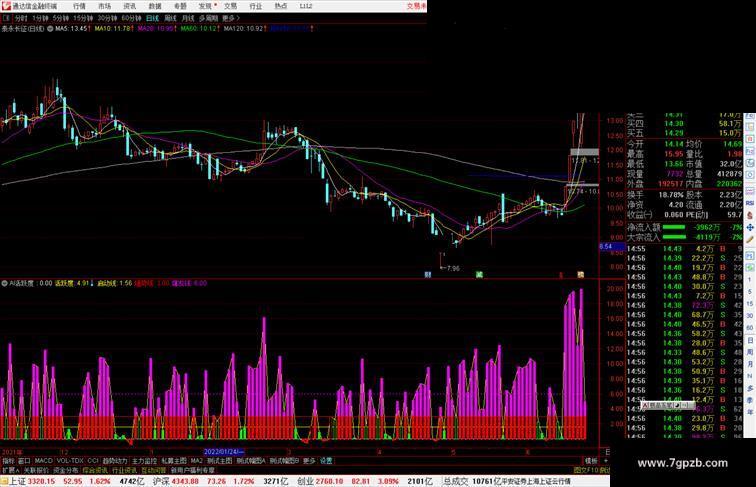Click the 净流入额 green bar
The width and height of the screenshot is (756, 487).
(x=674, y=227)
